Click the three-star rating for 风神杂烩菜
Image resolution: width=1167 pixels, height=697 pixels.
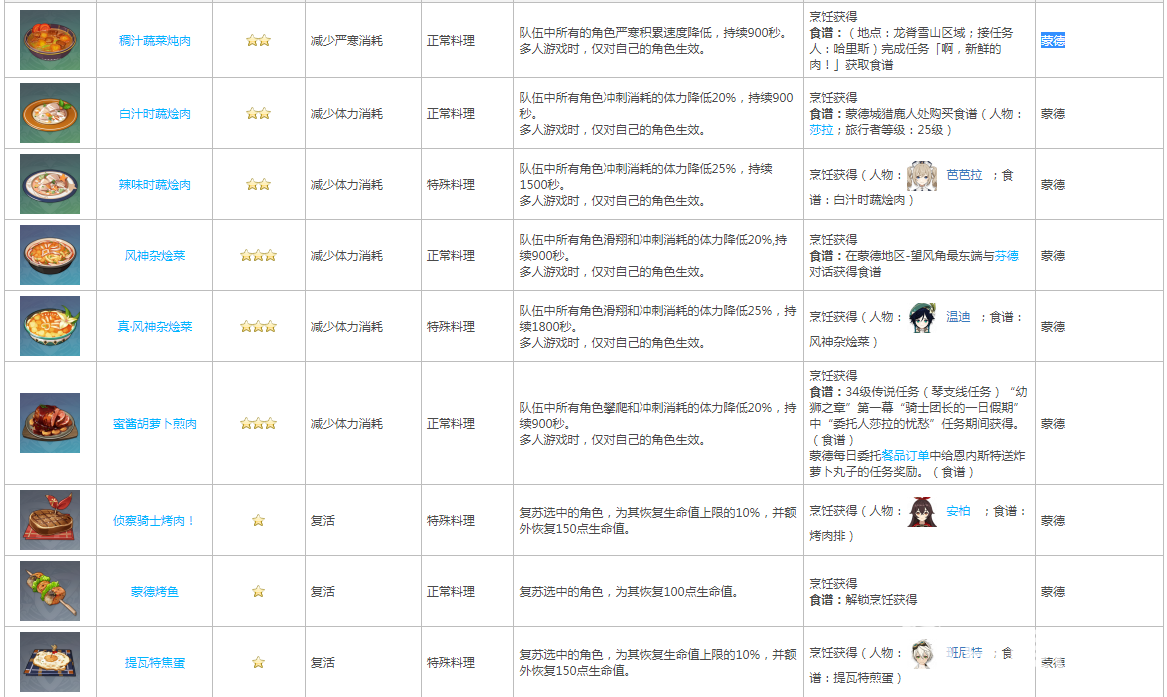258,256
